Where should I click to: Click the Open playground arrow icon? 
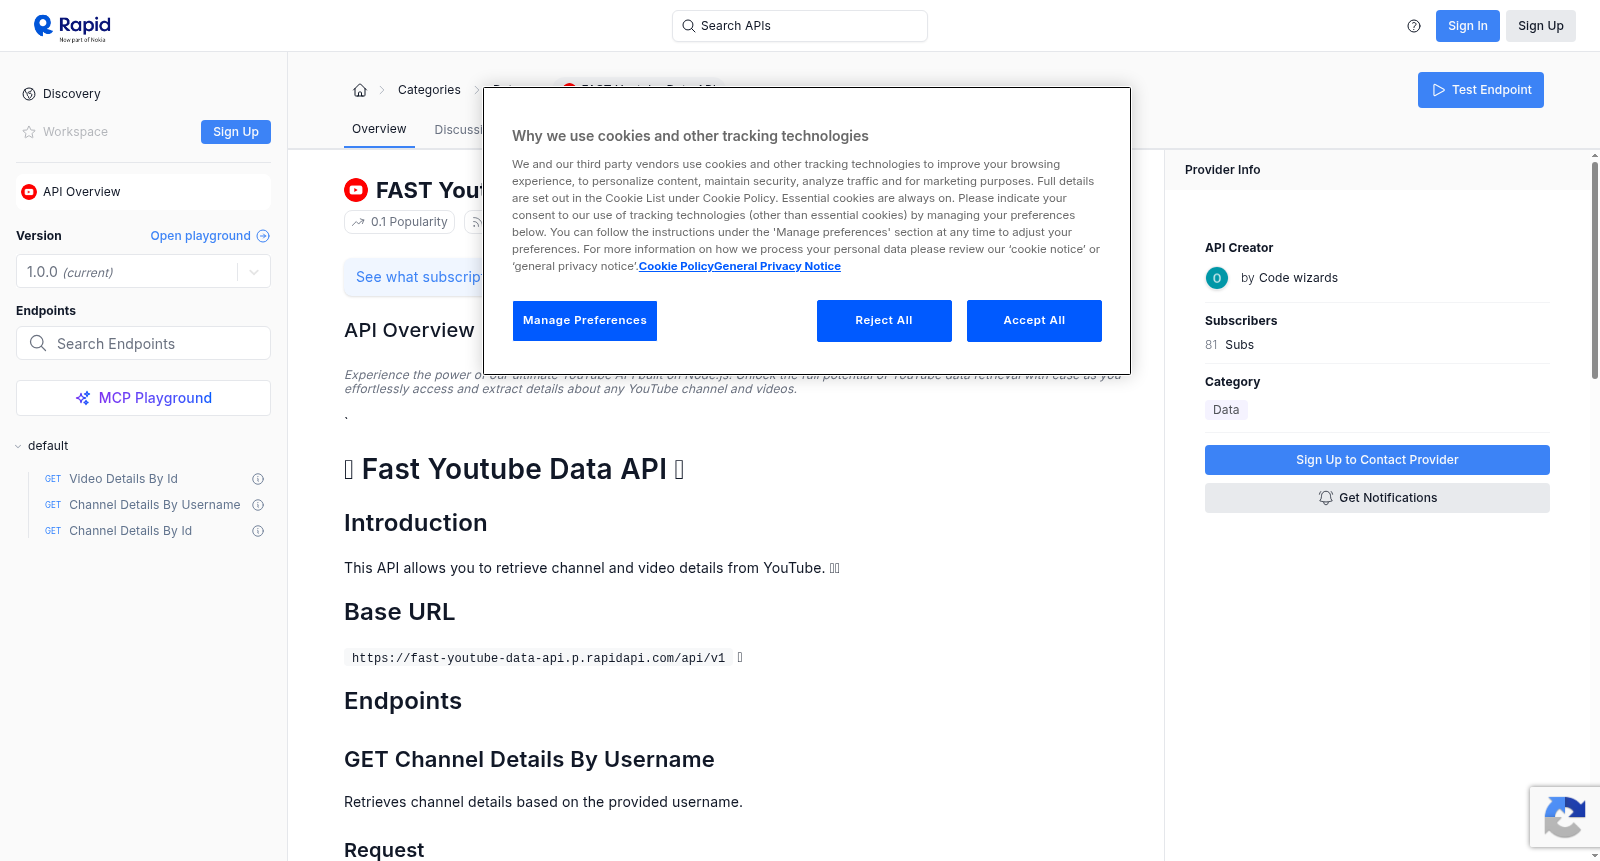click(263, 236)
